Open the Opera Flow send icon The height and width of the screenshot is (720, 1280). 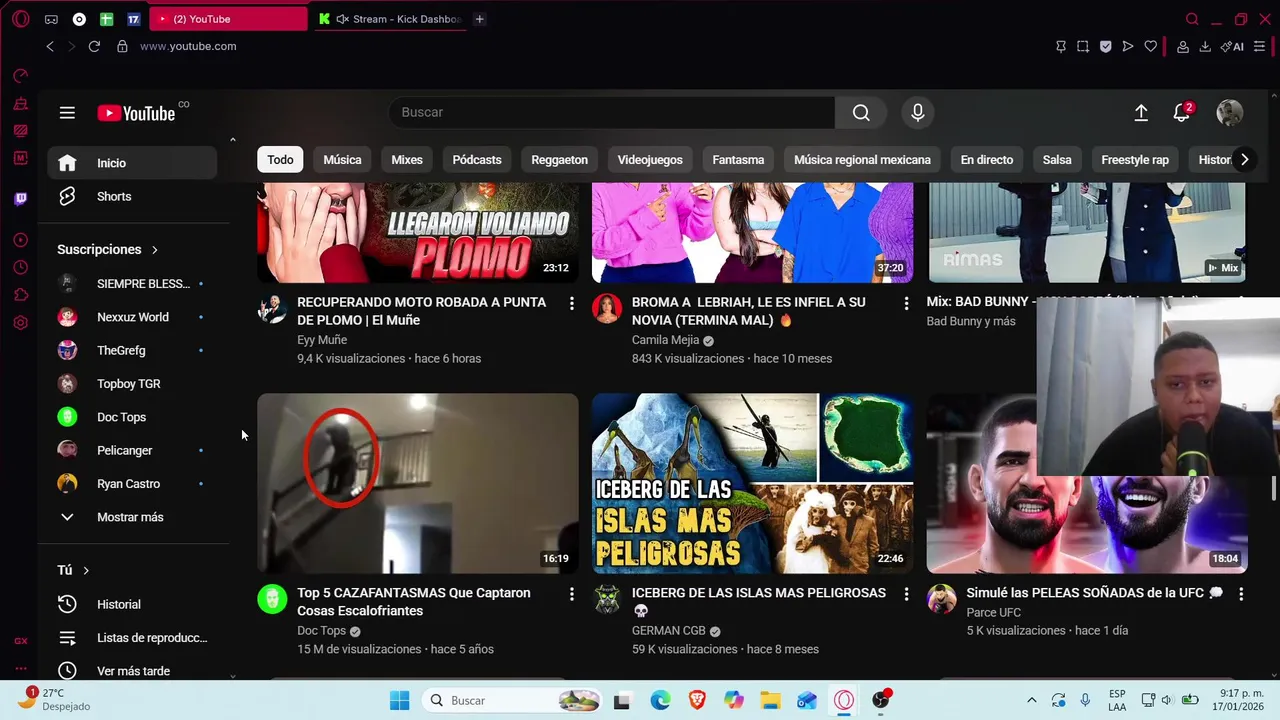coord(1128,46)
